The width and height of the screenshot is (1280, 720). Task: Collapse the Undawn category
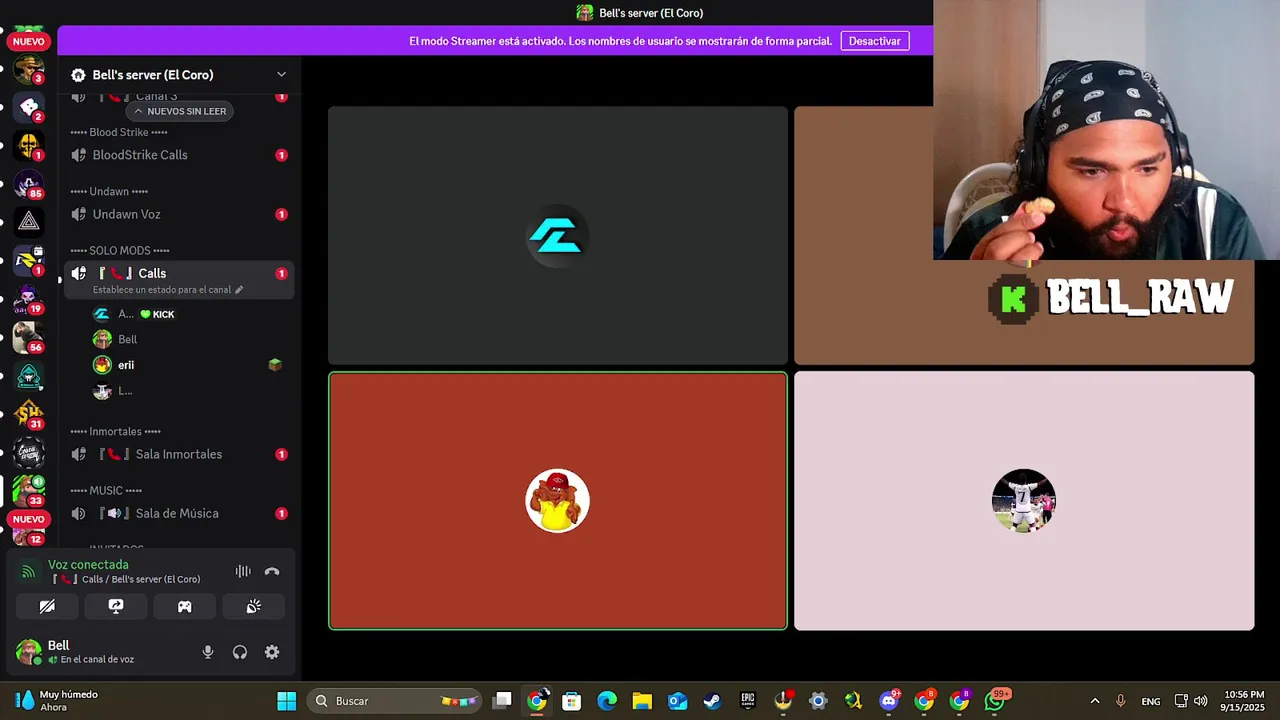109,191
